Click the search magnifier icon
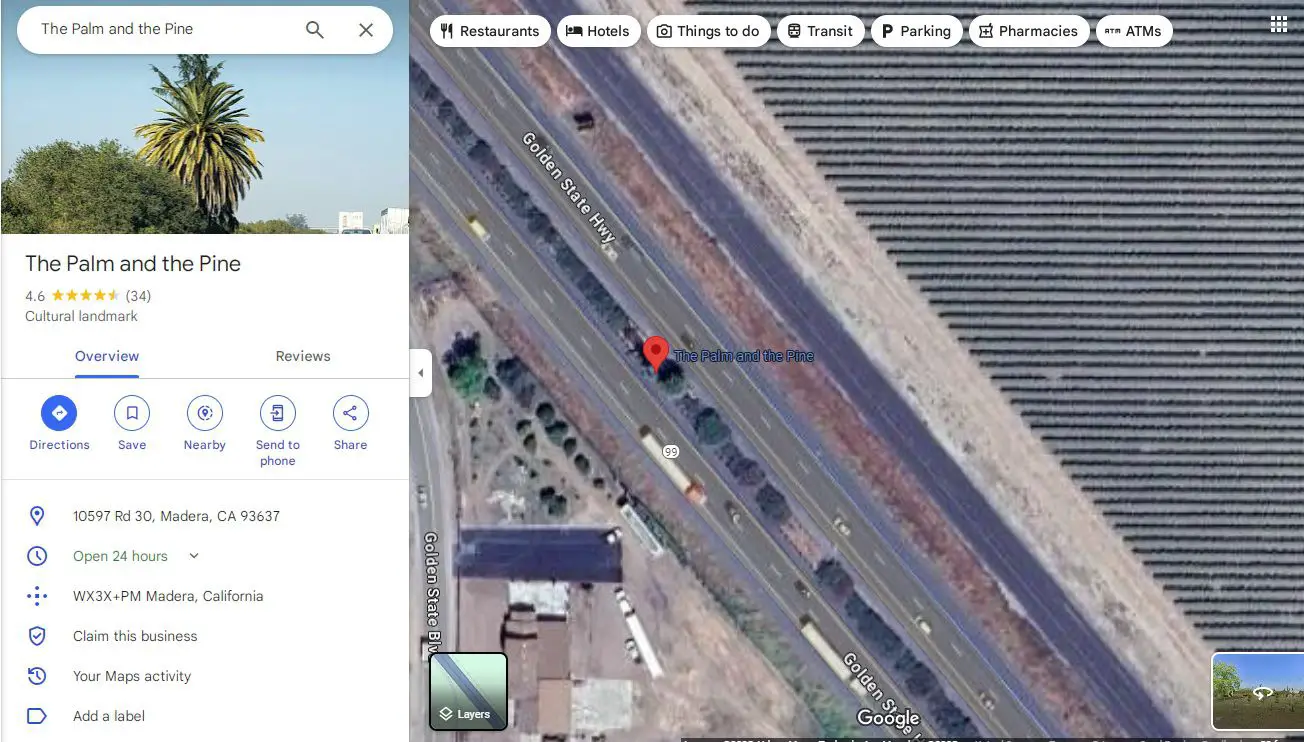Image resolution: width=1304 pixels, height=742 pixels. click(x=315, y=30)
